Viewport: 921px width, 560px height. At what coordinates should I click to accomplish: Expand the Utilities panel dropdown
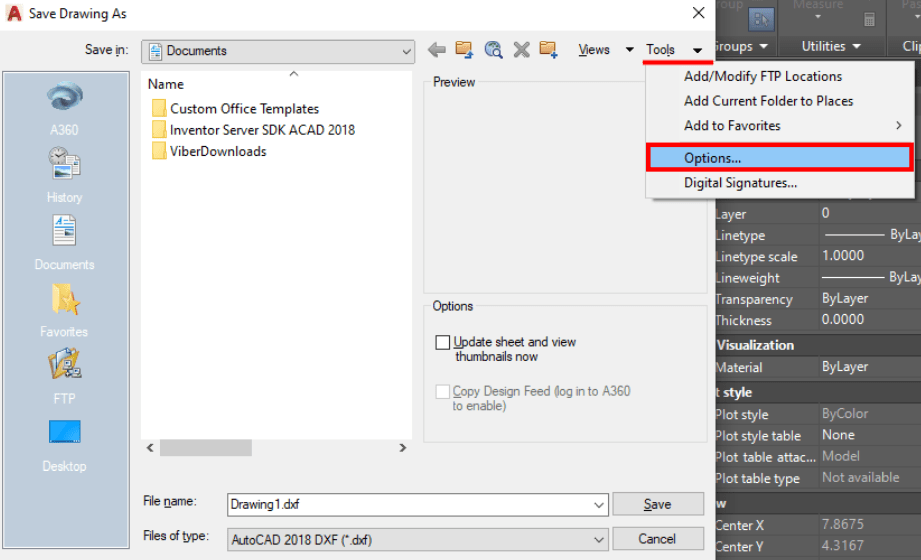point(856,46)
